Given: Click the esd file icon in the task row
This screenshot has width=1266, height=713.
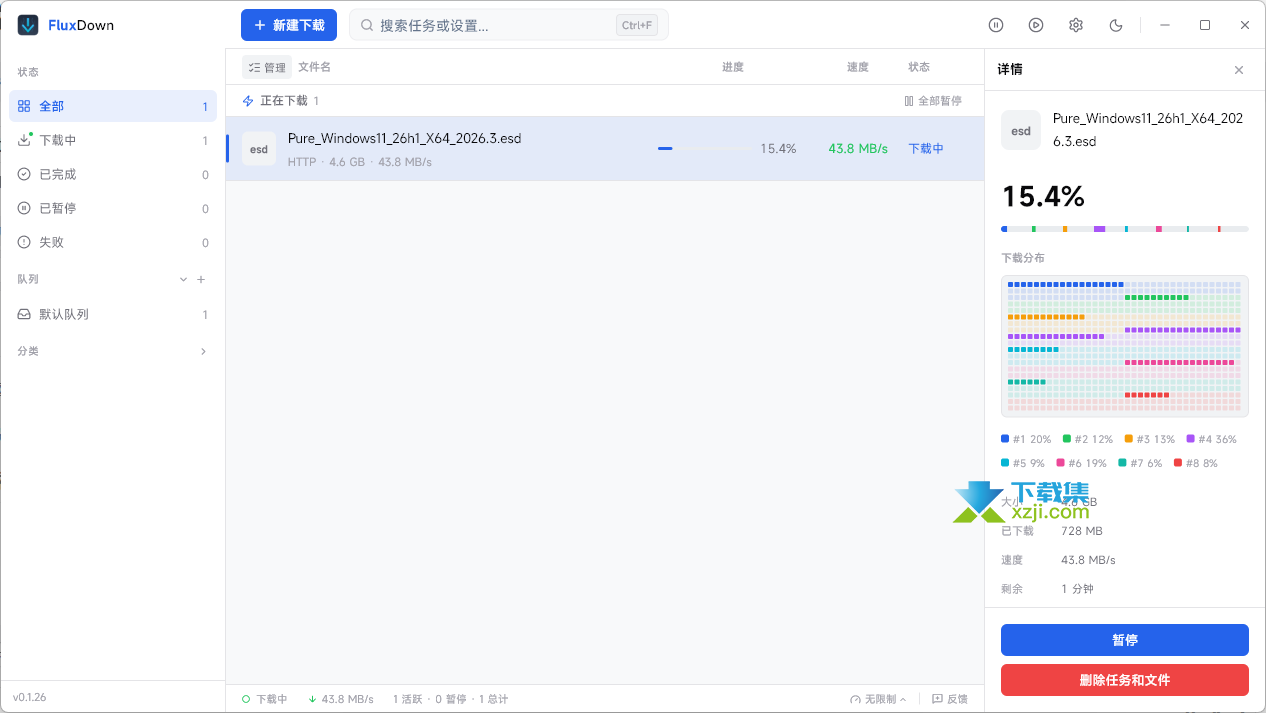Looking at the screenshot, I should [x=259, y=149].
